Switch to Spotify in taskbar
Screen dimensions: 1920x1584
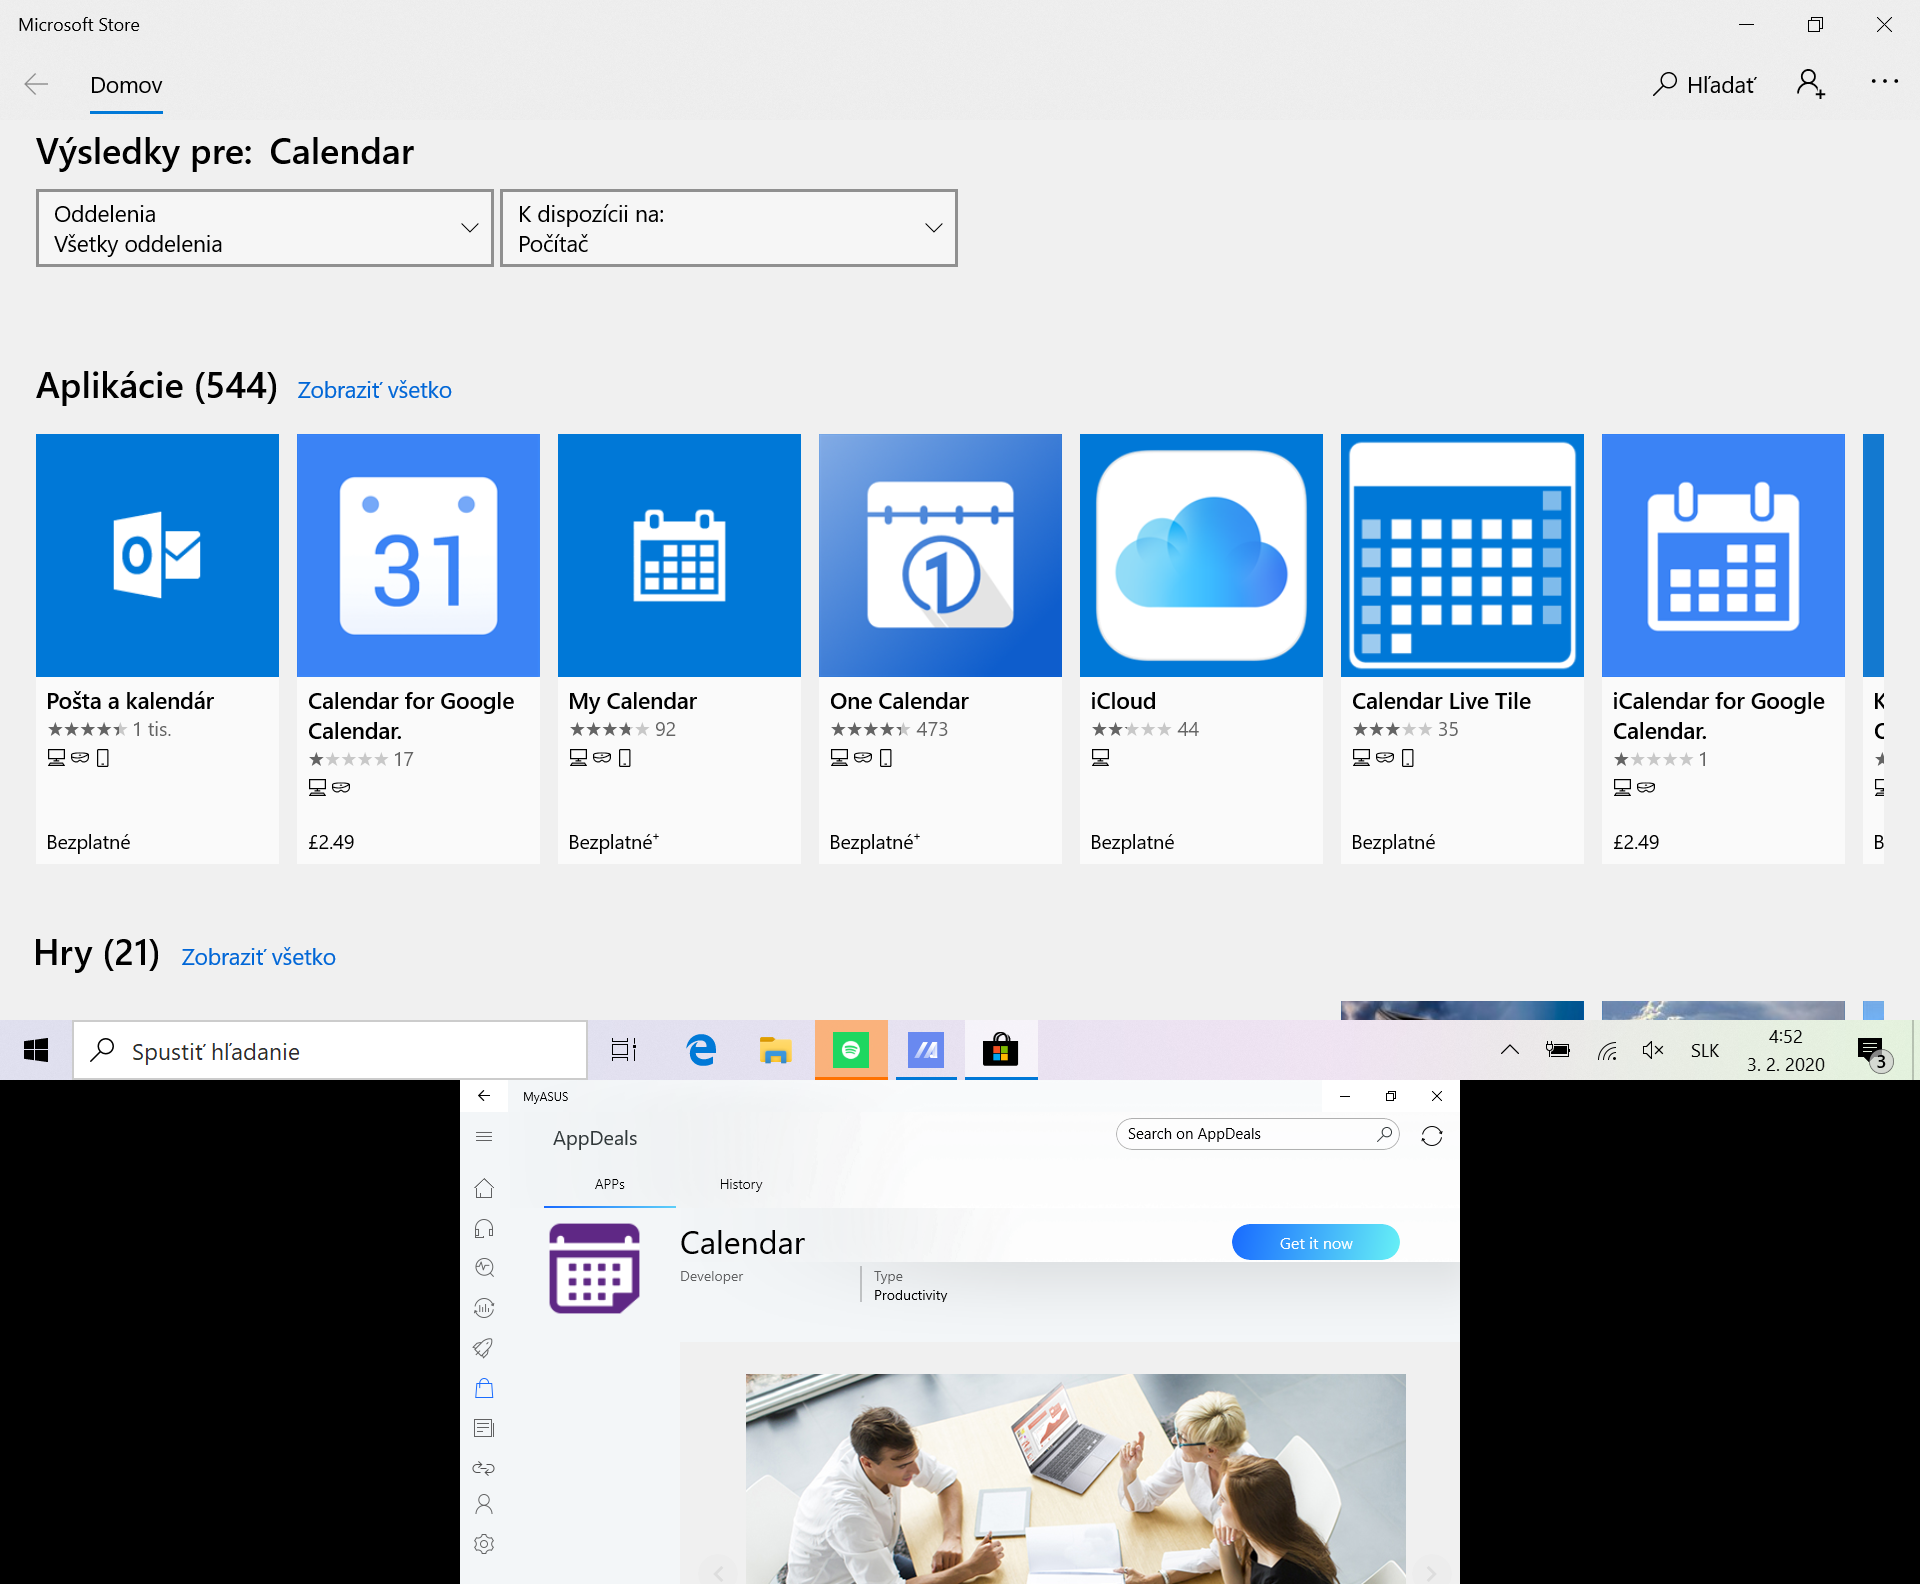851,1050
